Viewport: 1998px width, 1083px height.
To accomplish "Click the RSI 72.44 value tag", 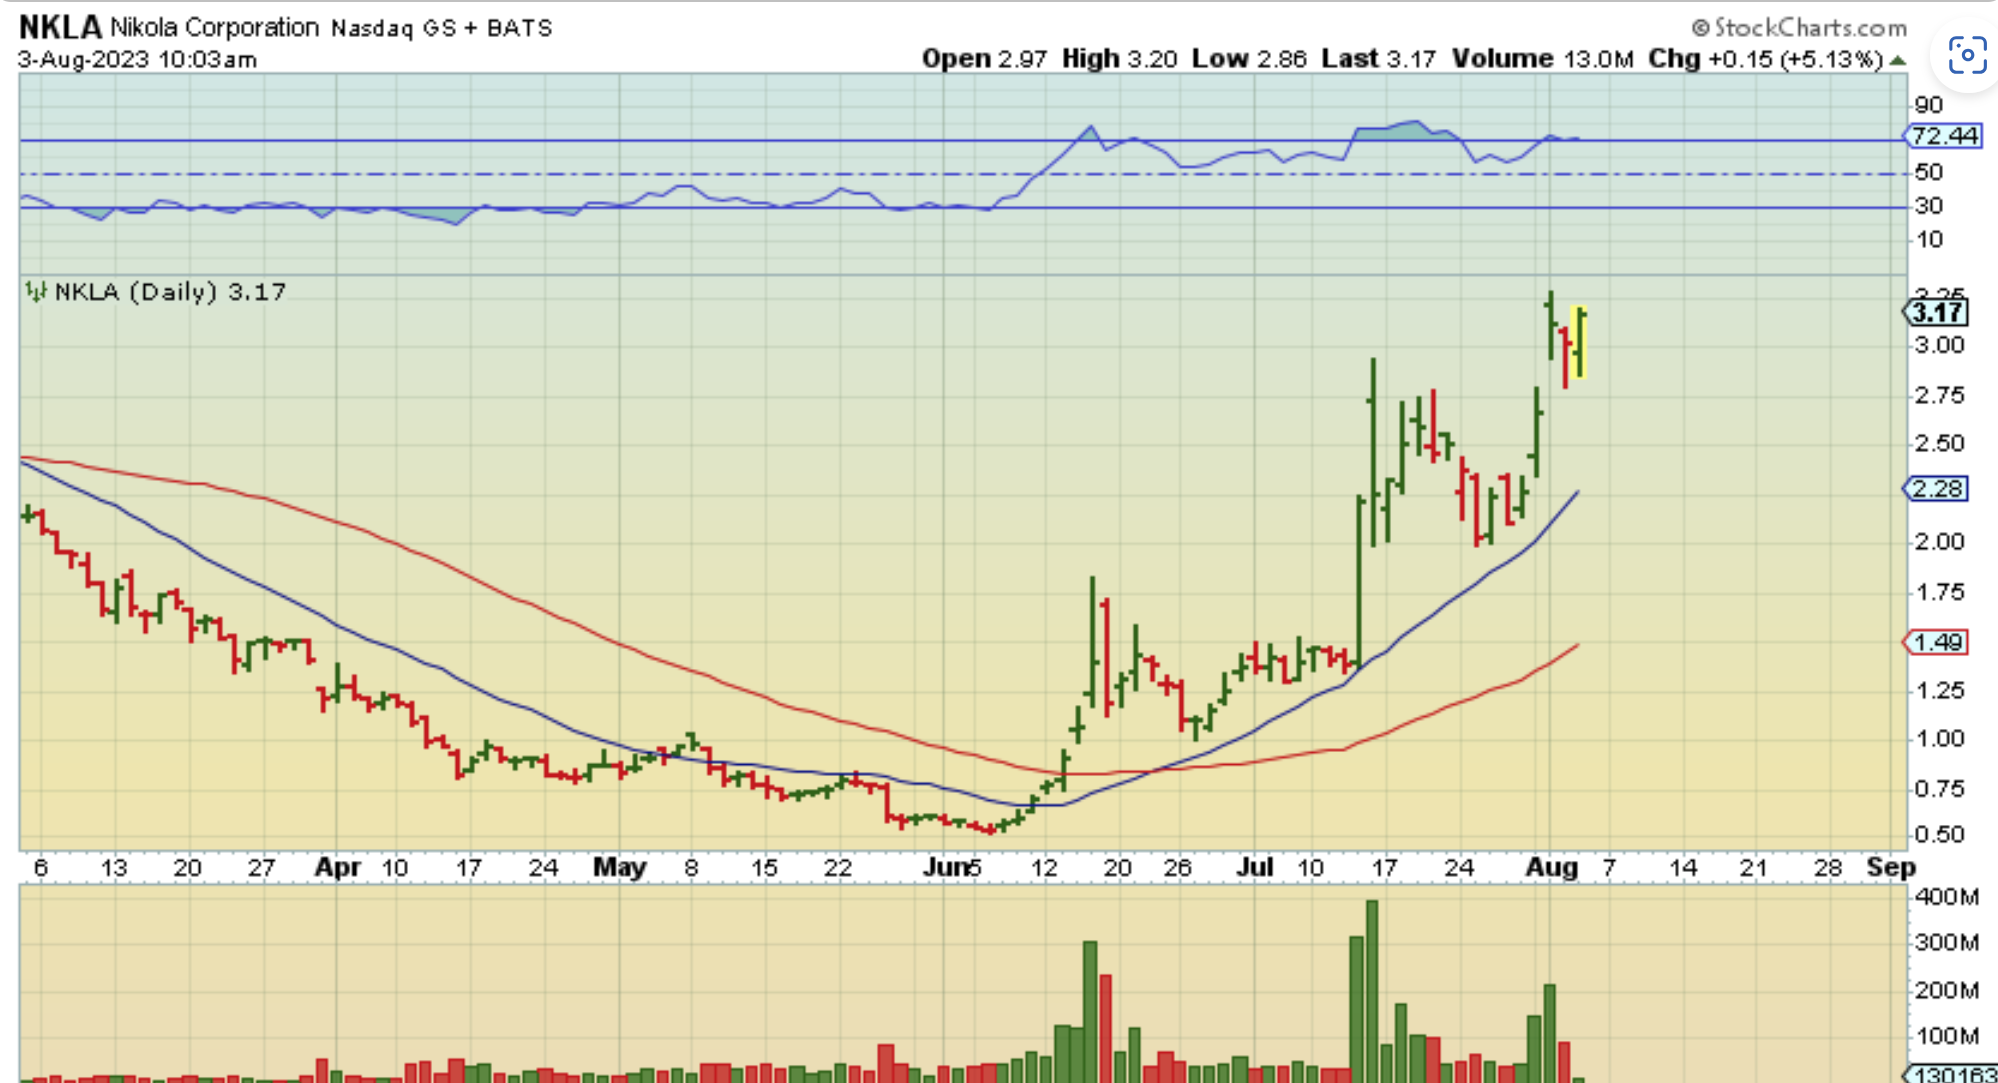I will click(1943, 136).
